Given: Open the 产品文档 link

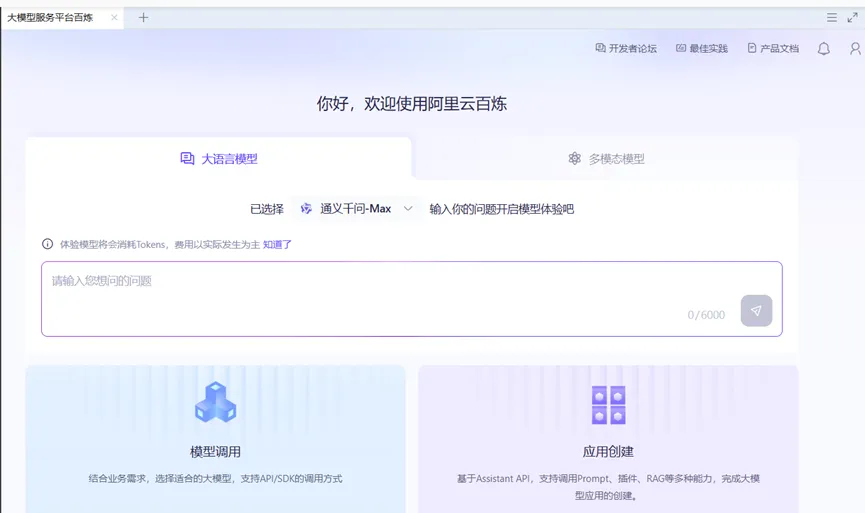Looking at the screenshot, I should click(x=773, y=49).
